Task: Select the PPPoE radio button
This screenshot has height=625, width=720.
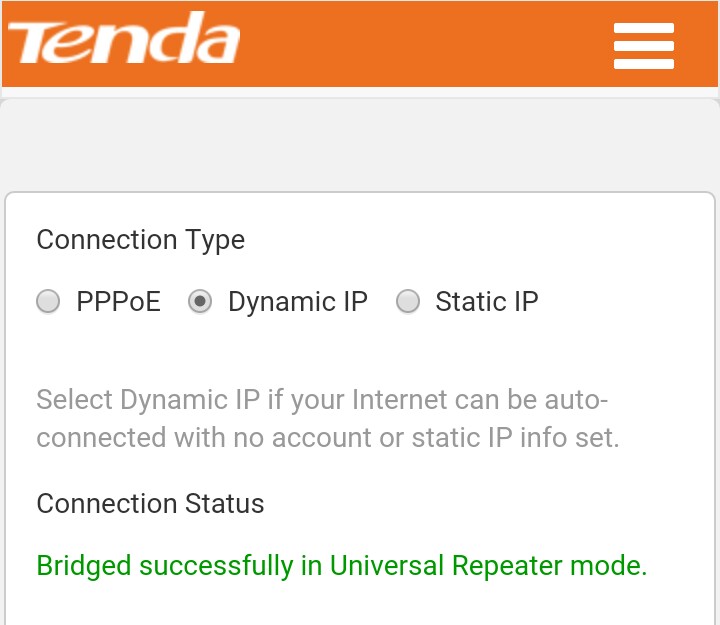Action: (x=48, y=301)
